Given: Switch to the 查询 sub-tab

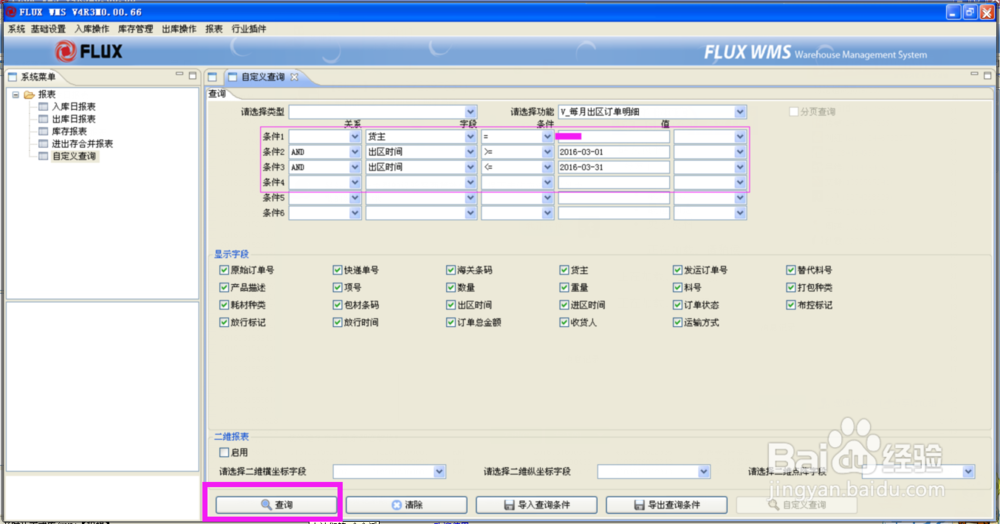Looking at the screenshot, I should pos(217,94).
